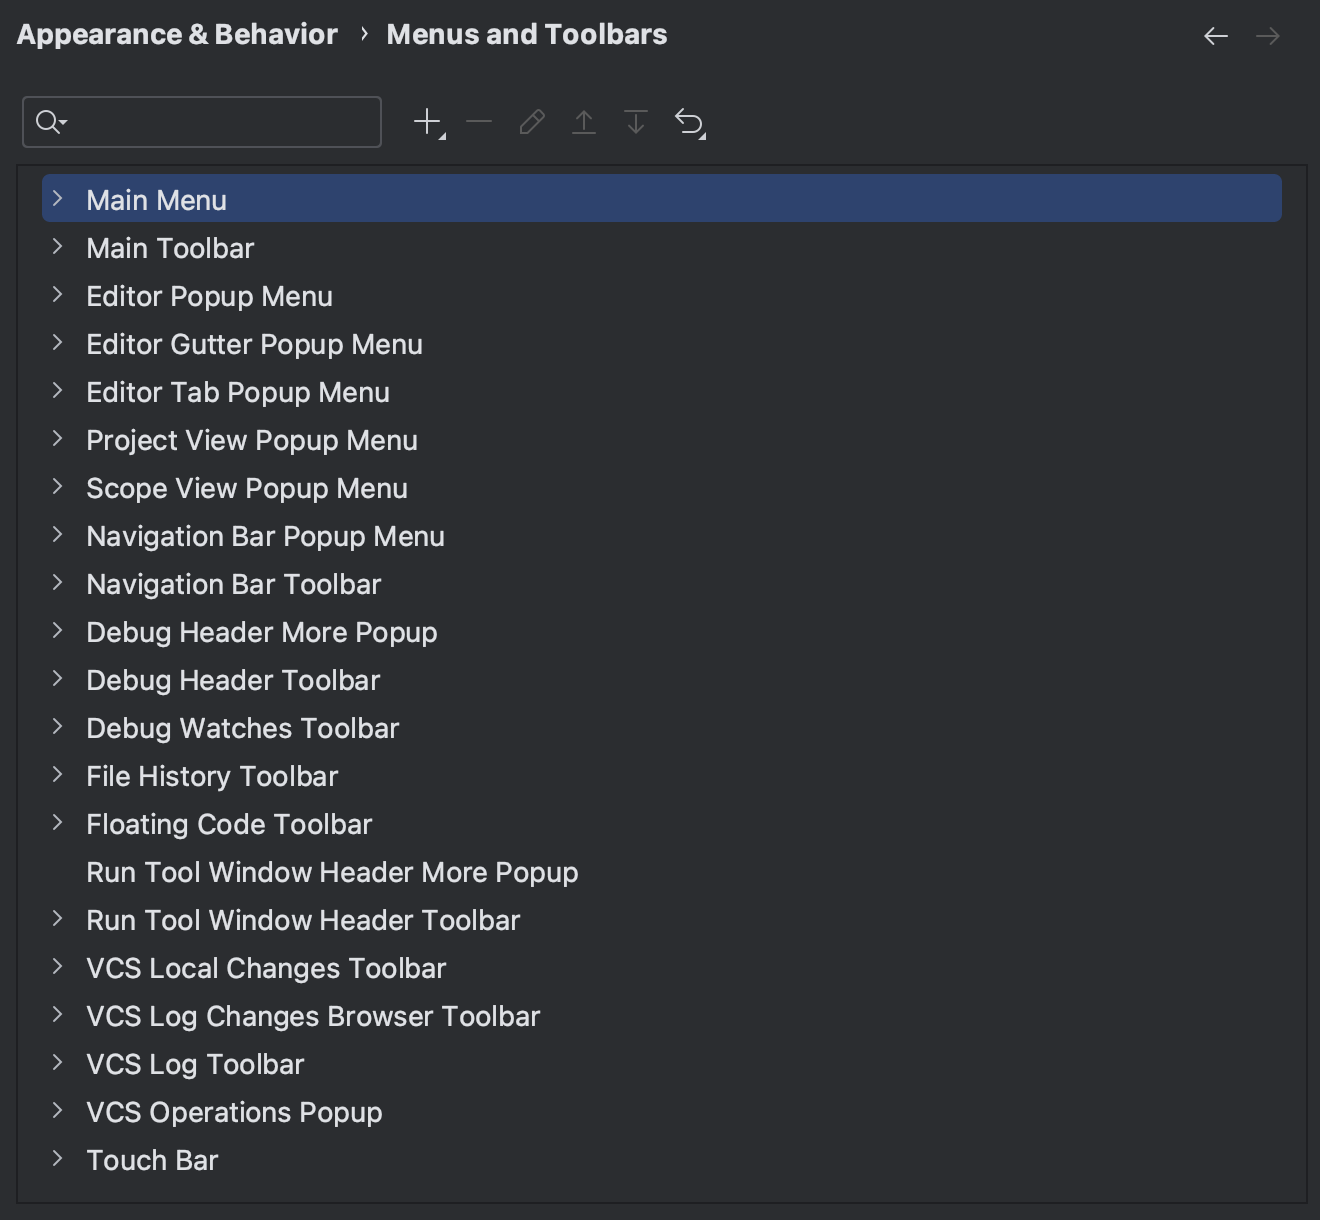Expand the Project View Popup Menu node
Screen dimensions: 1320x1220
[x=57, y=438]
